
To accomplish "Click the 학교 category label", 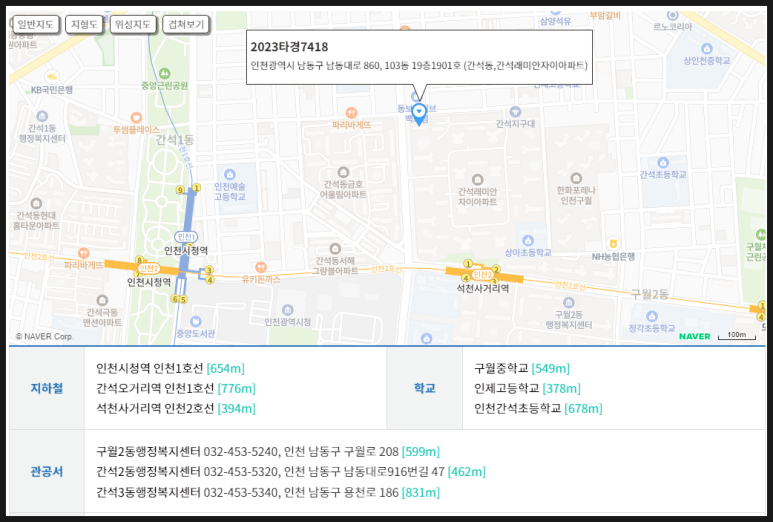I will [424, 388].
